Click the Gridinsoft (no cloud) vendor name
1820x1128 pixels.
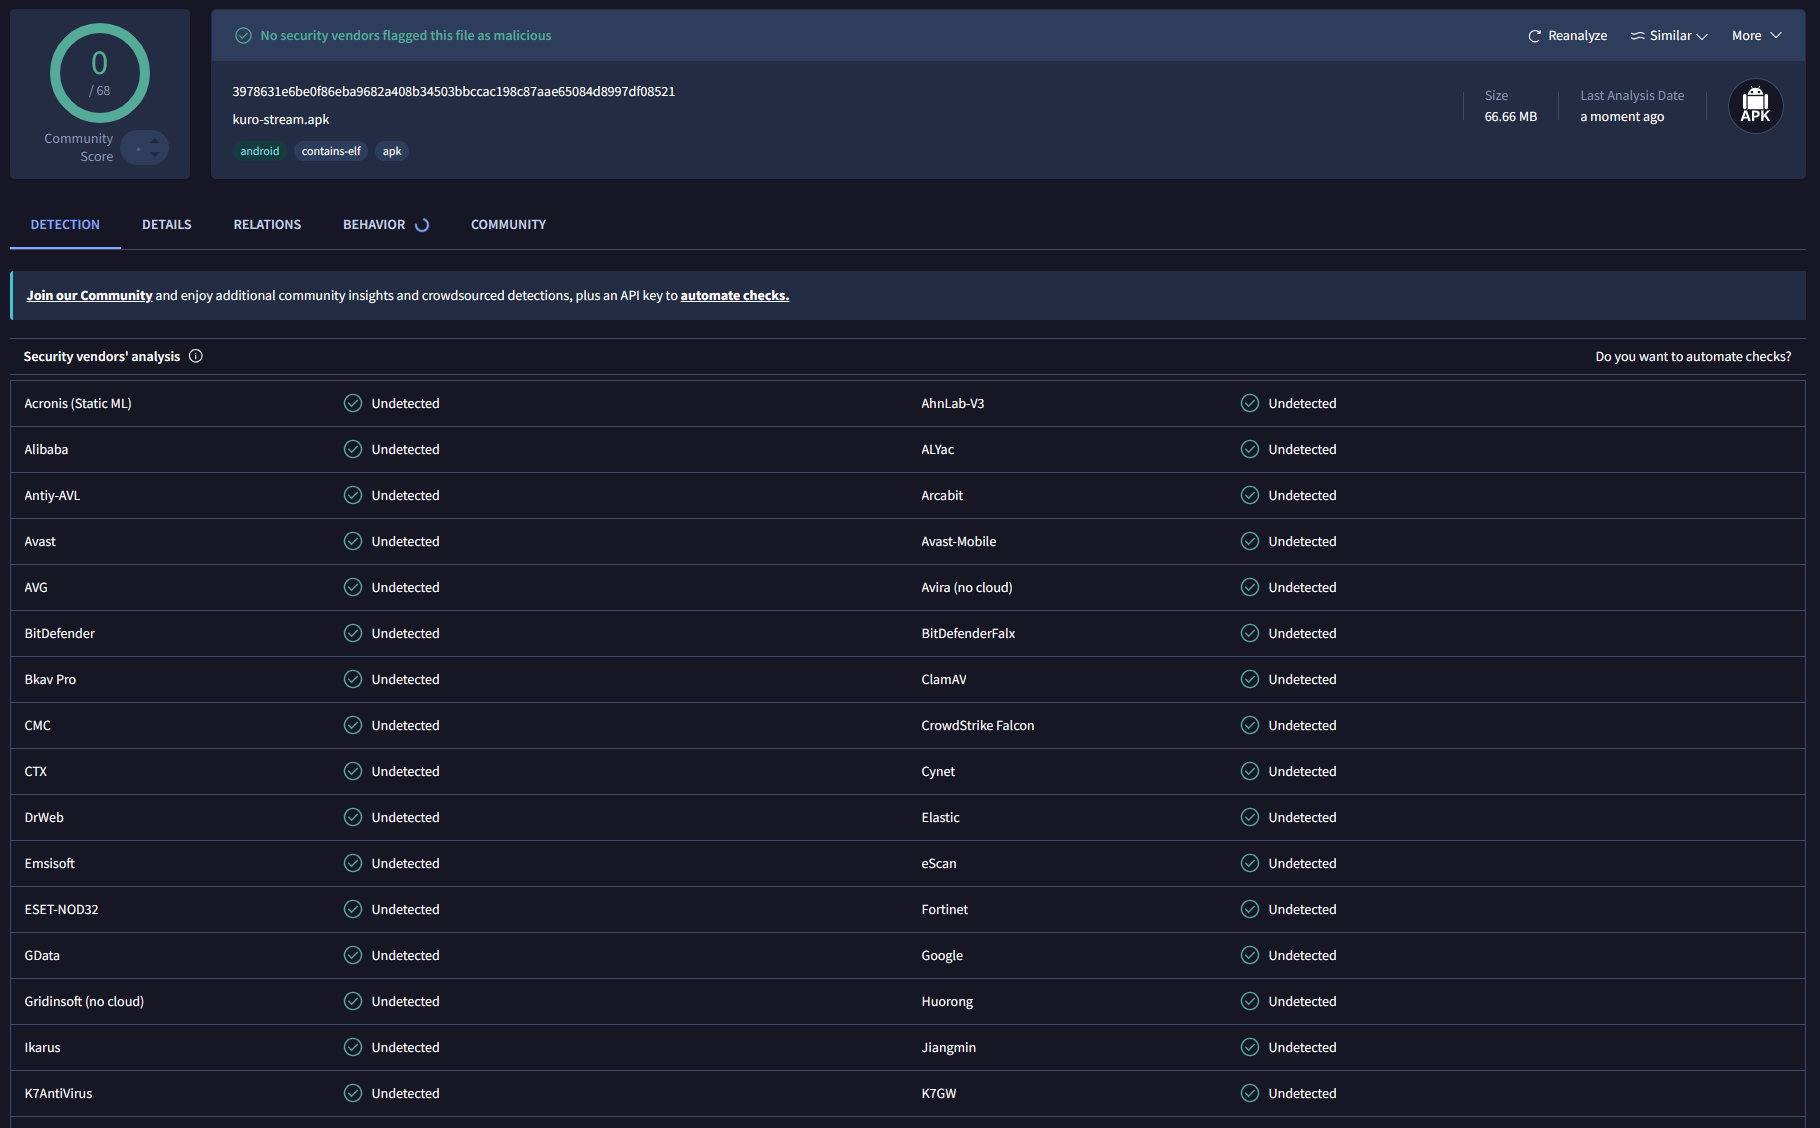pos(84,1001)
